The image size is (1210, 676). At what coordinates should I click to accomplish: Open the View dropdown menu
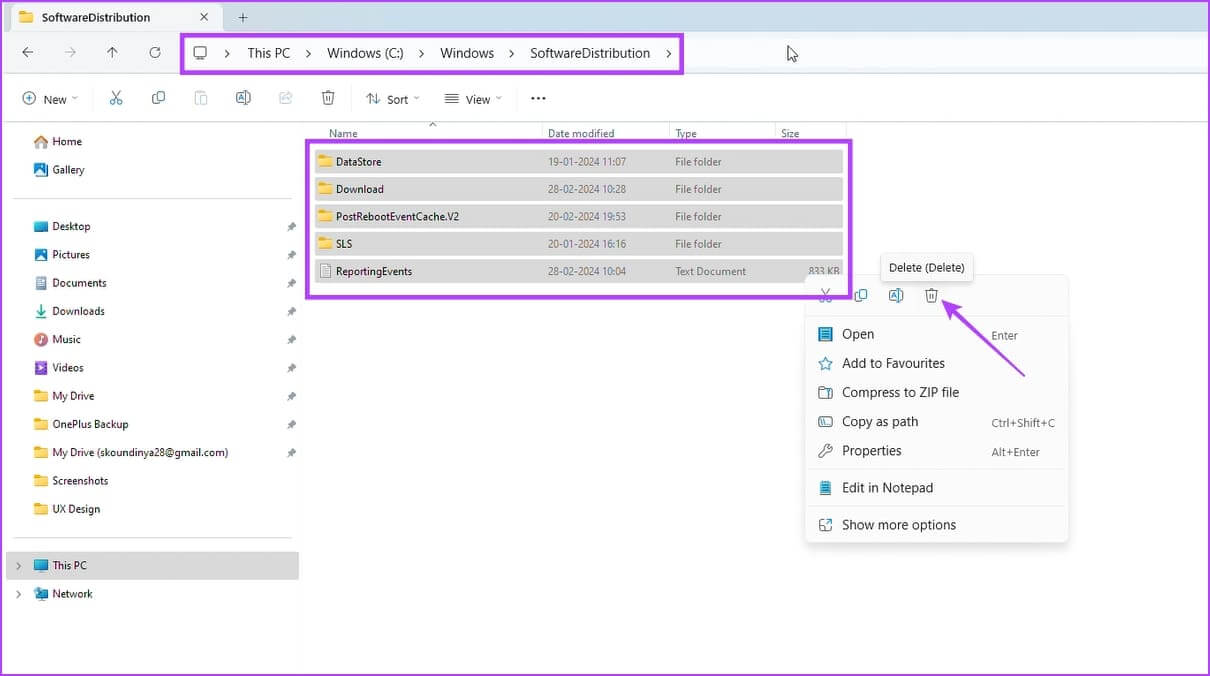[473, 99]
